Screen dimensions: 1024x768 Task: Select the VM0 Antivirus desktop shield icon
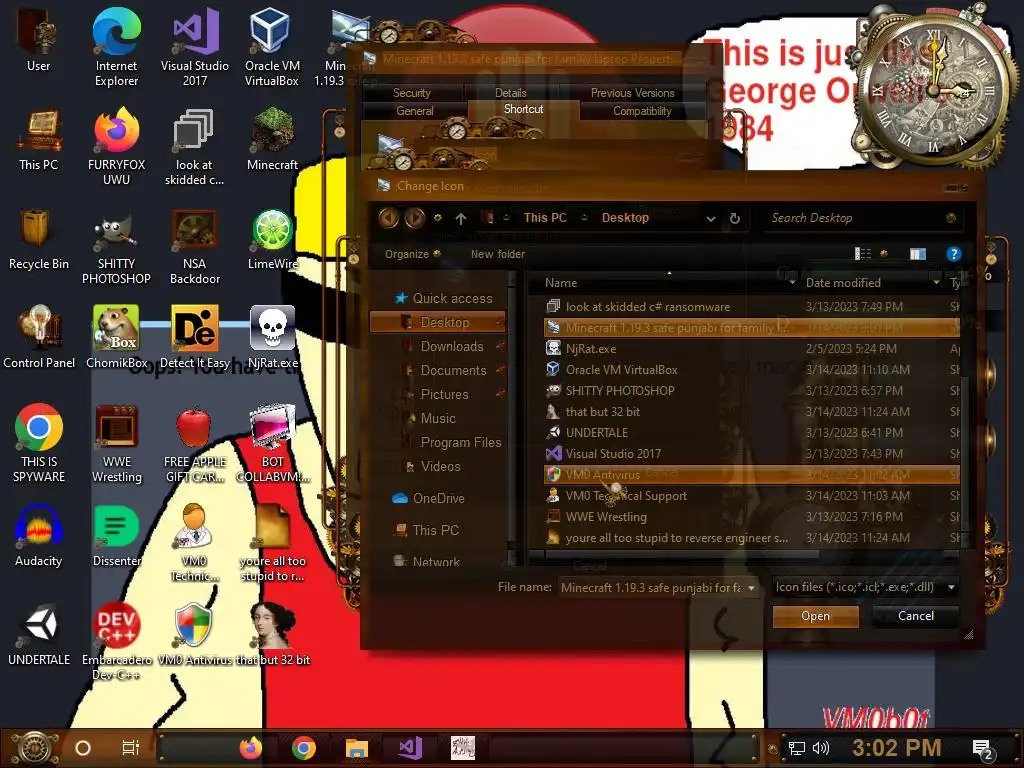pos(194,635)
